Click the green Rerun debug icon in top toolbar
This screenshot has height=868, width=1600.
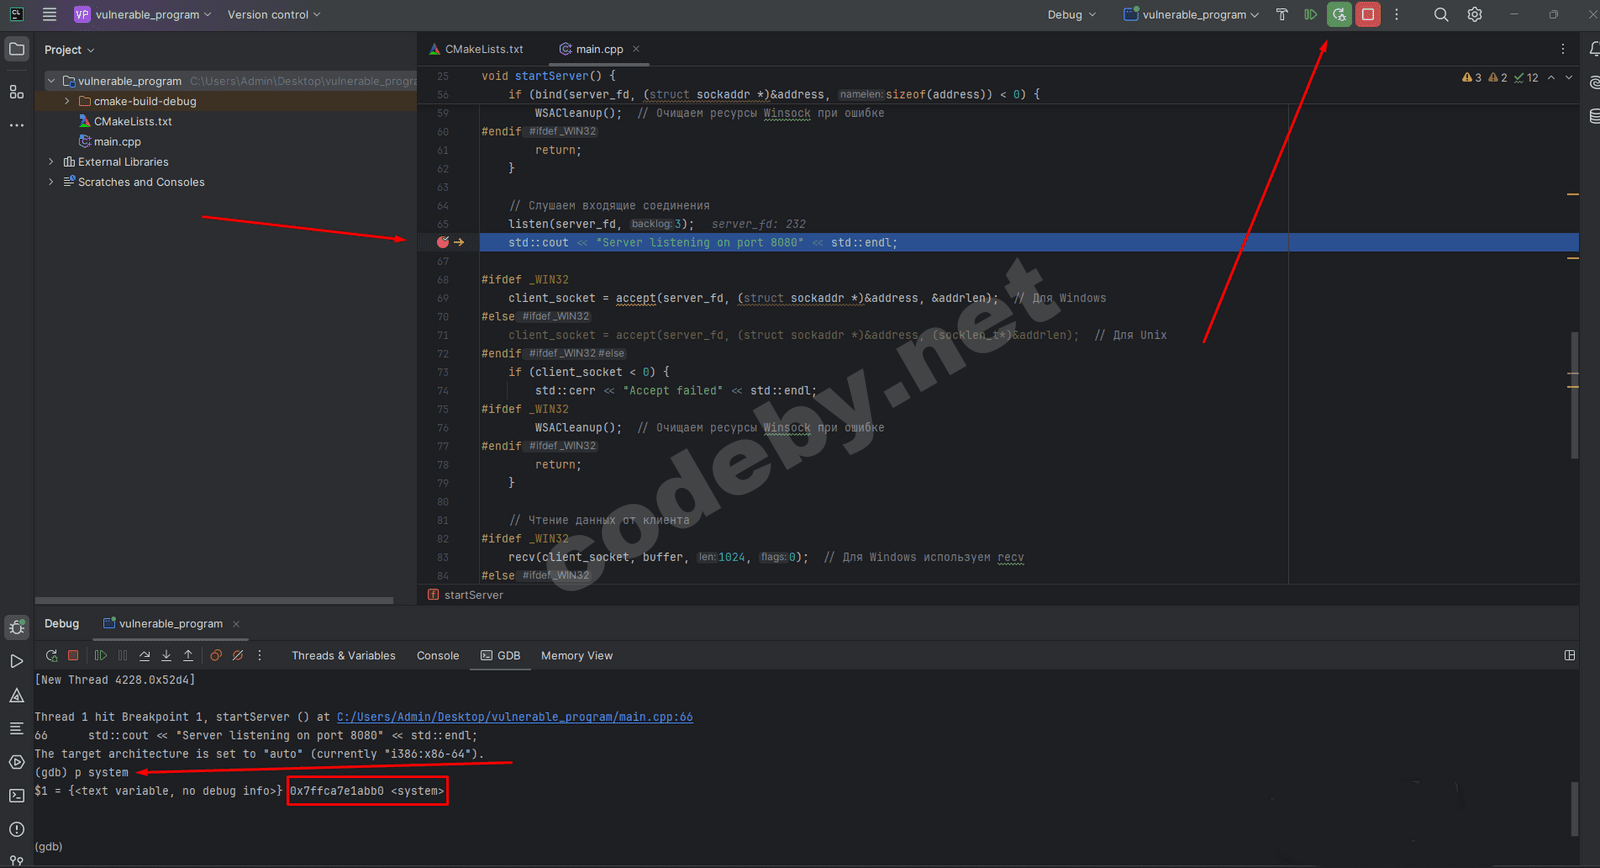[x=1339, y=15]
